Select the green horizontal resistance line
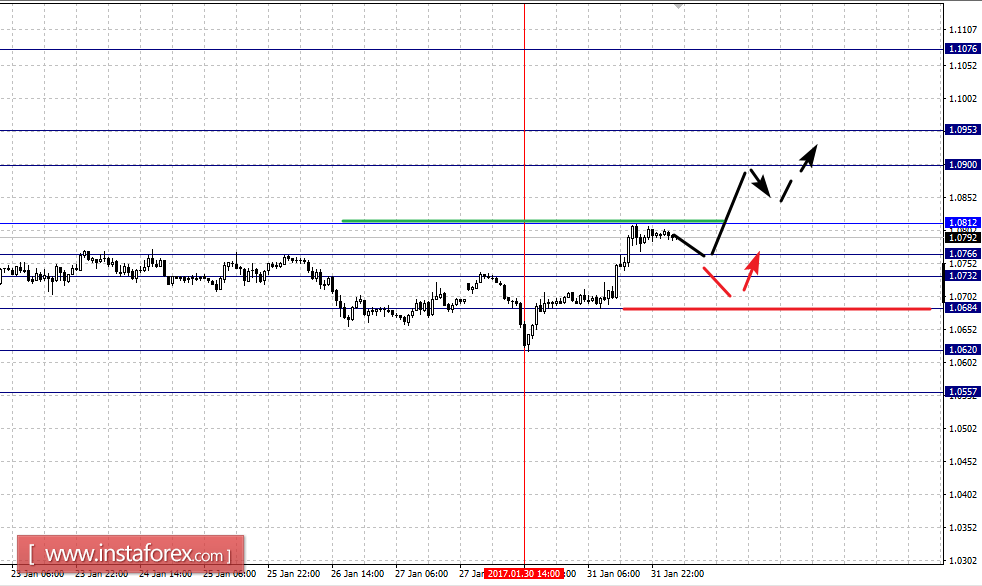The height and width of the screenshot is (586, 982). (533, 220)
